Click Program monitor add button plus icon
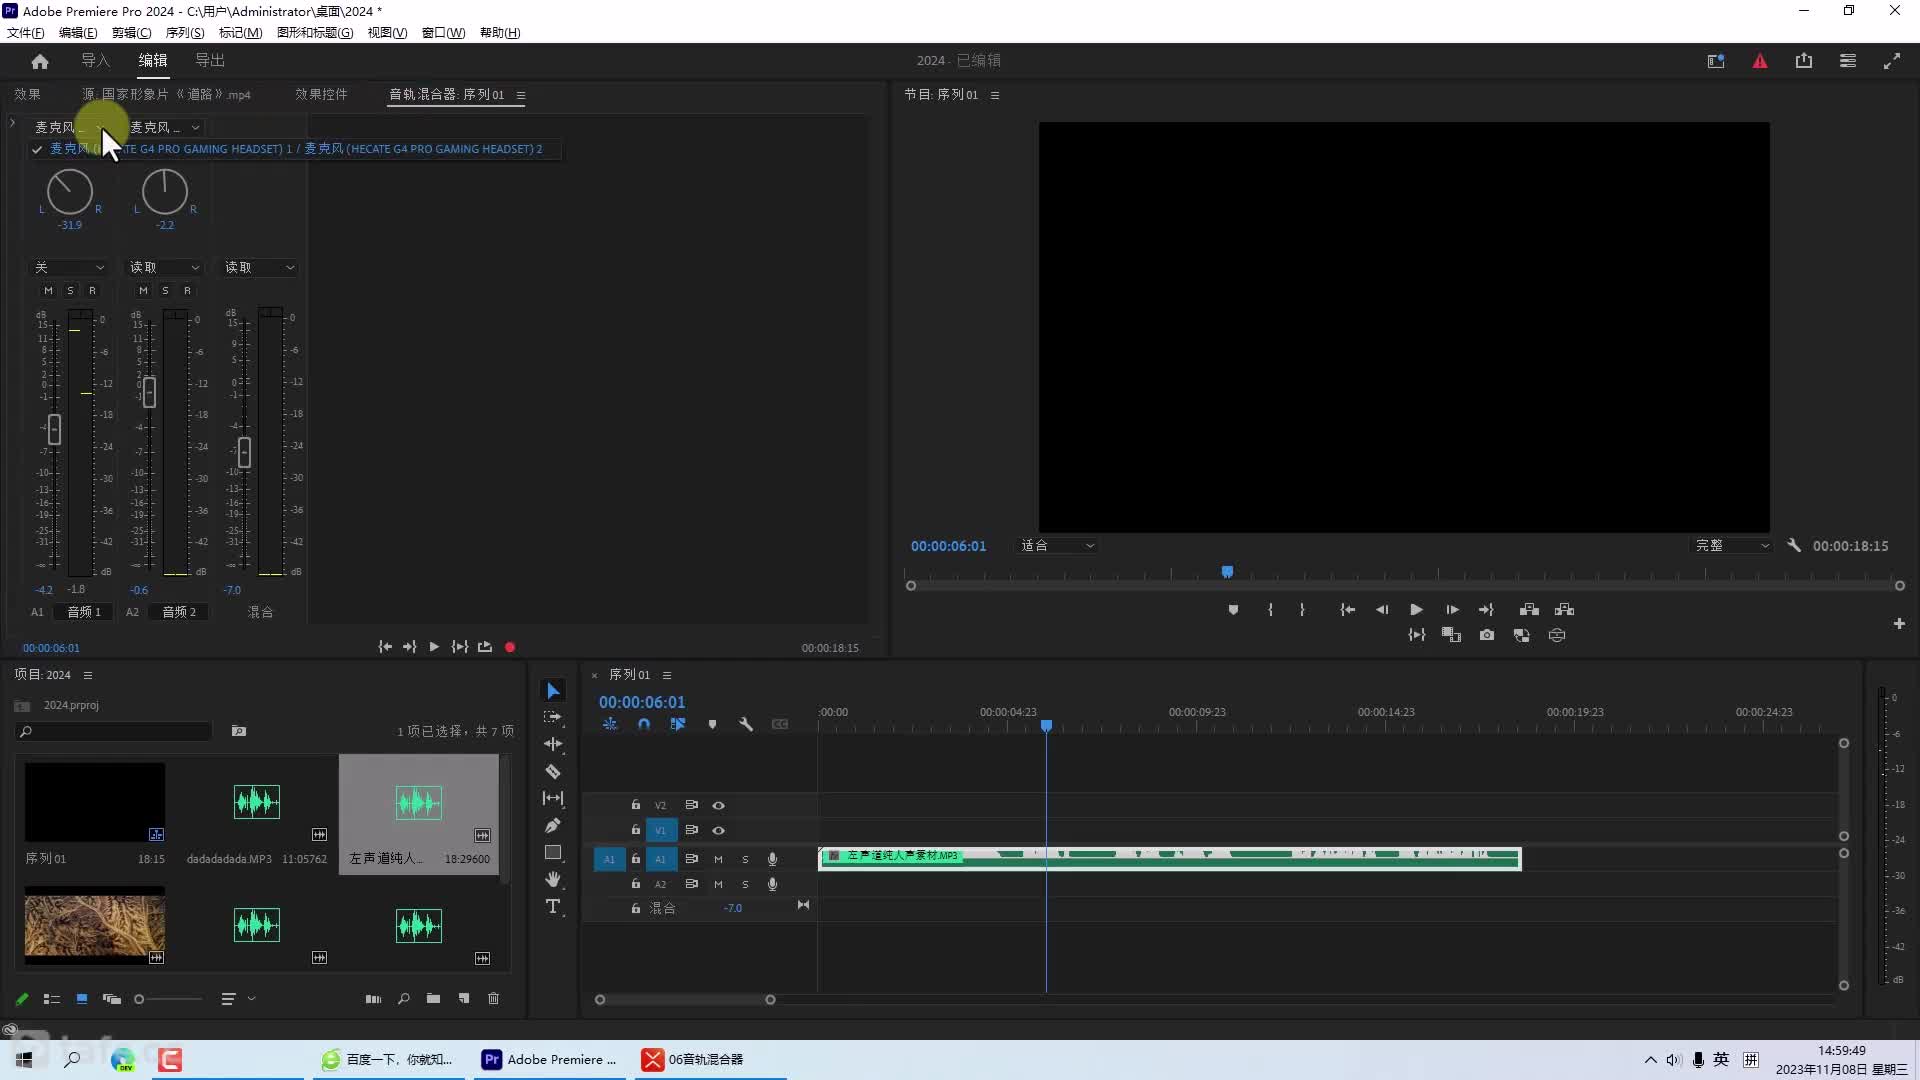 coord(1899,624)
